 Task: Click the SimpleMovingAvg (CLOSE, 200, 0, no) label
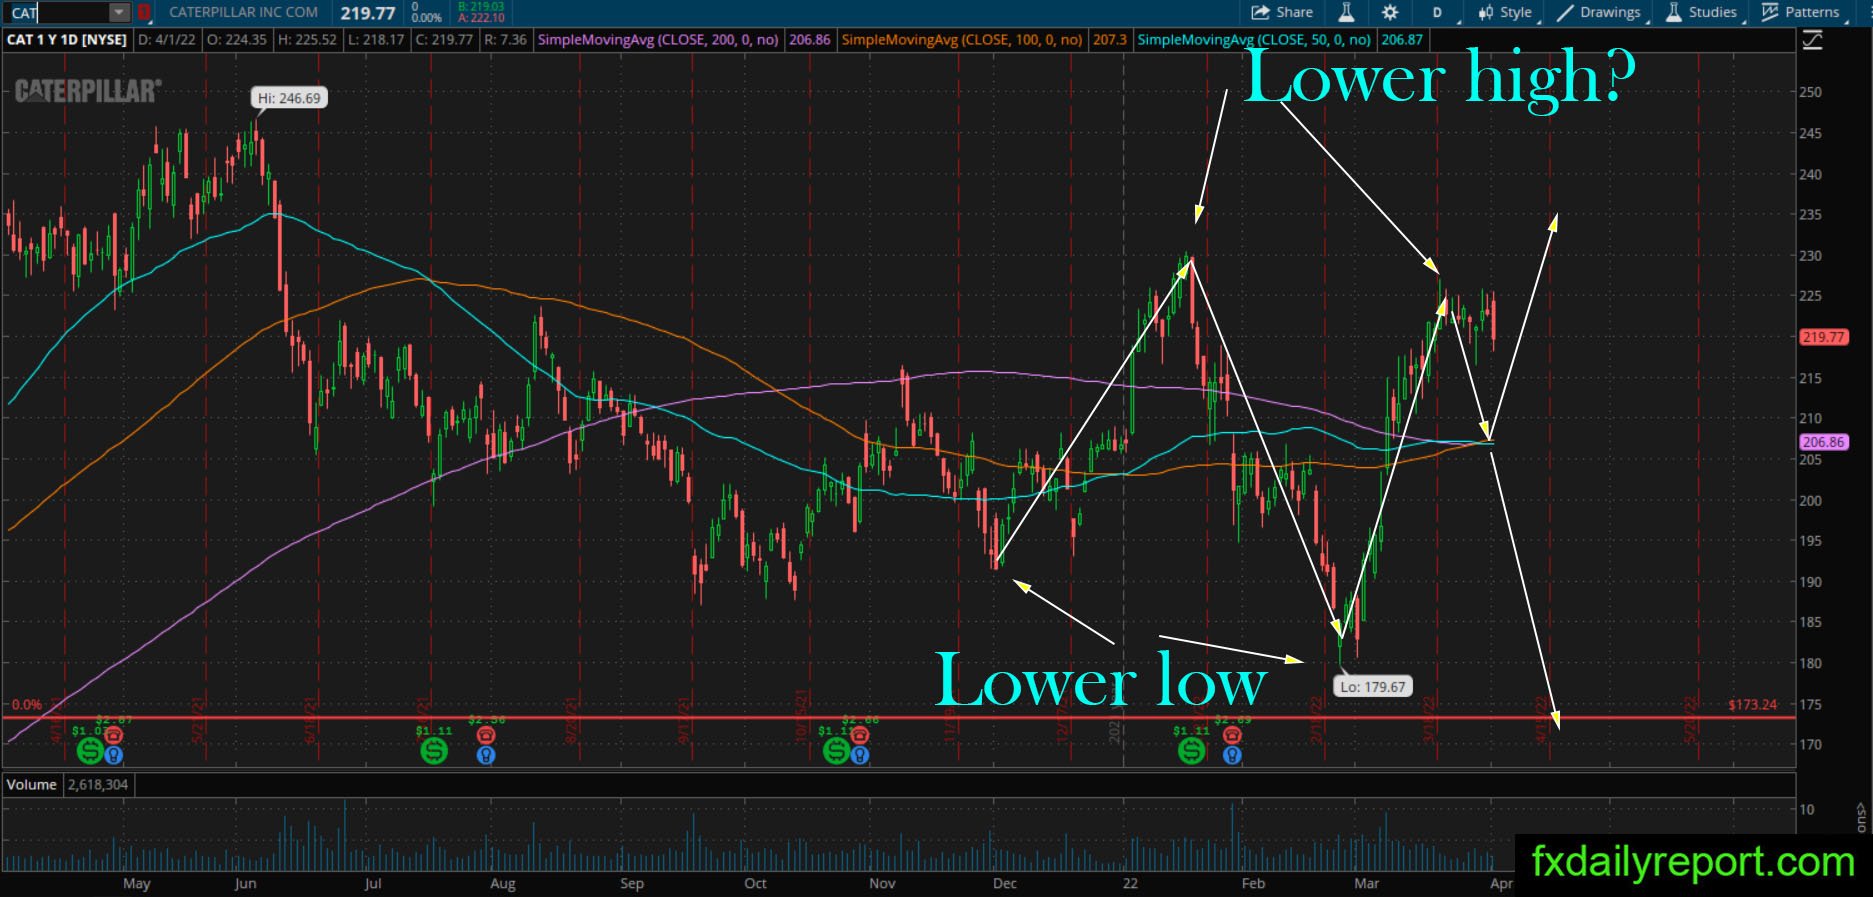pos(658,40)
